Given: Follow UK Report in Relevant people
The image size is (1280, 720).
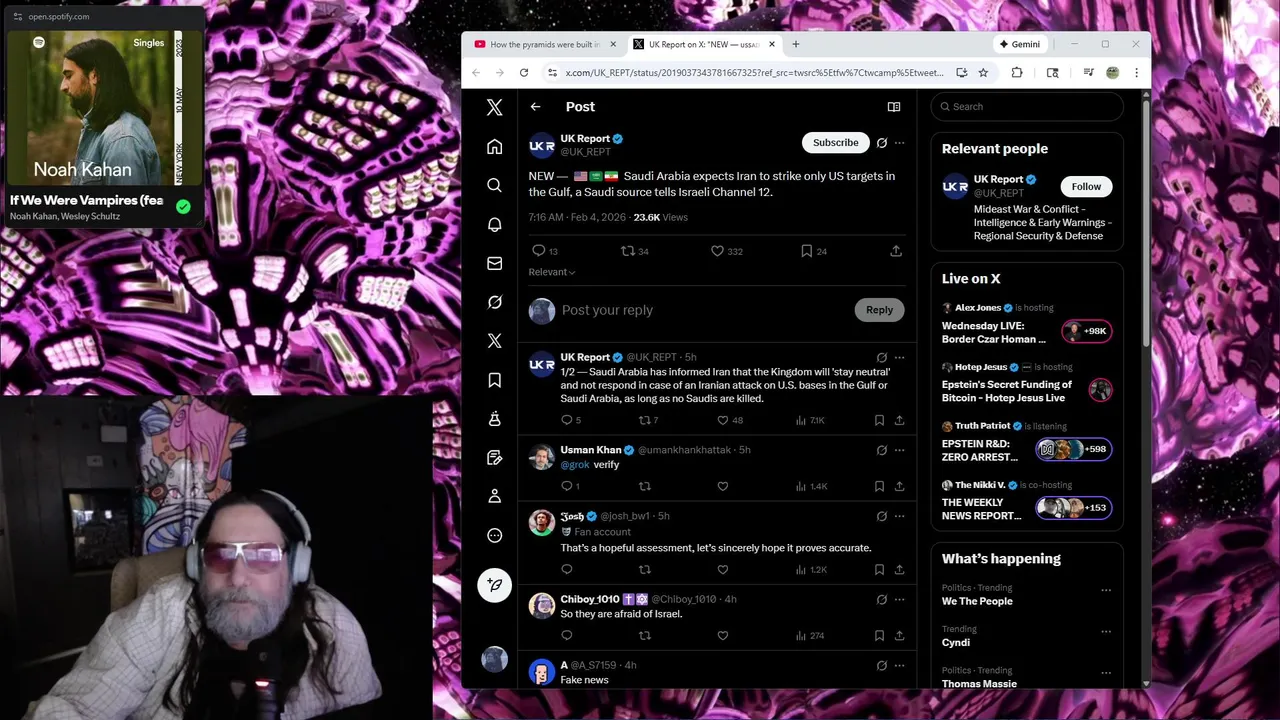Looking at the screenshot, I should tap(1086, 187).
